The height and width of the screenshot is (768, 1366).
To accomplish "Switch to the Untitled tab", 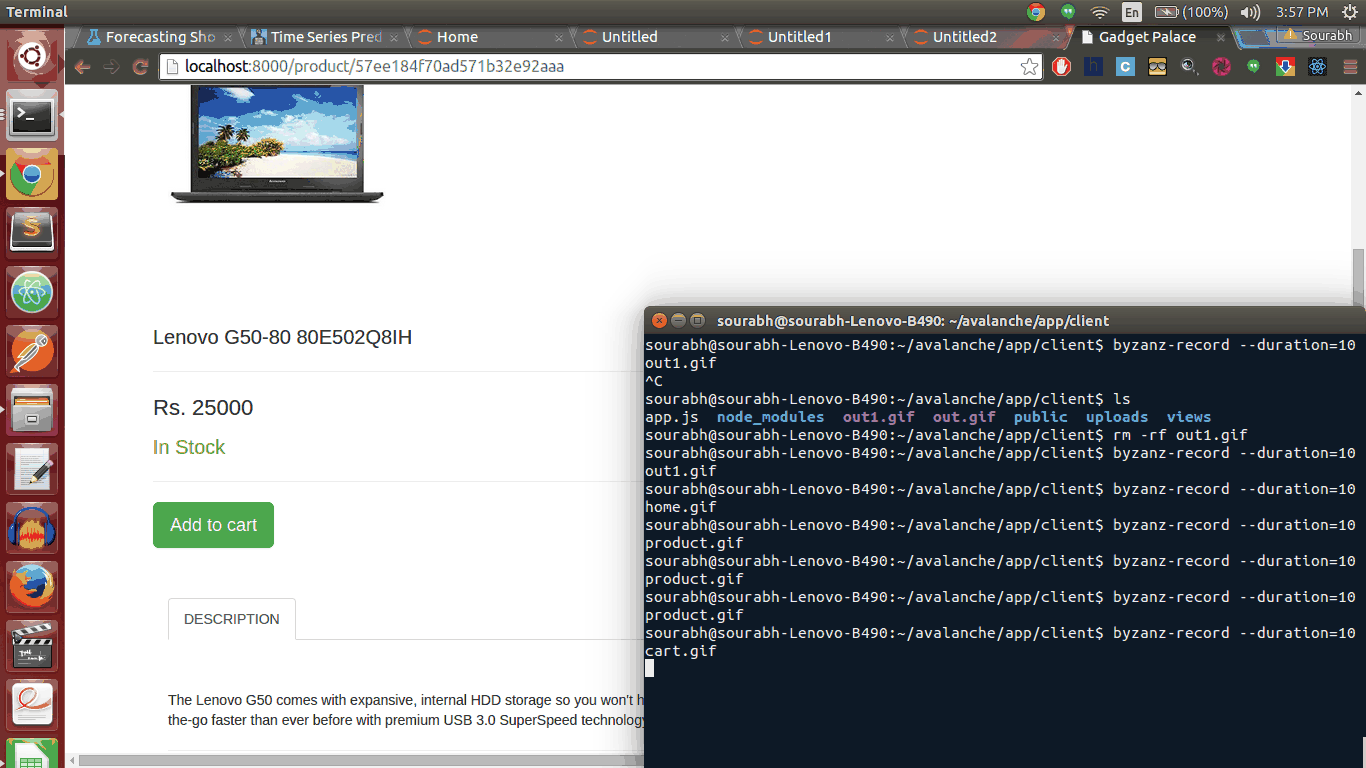I will click(x=655, y=37).
